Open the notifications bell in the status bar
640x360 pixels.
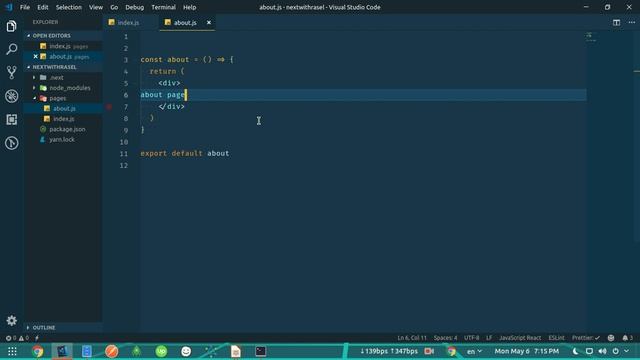coord(627,338)
